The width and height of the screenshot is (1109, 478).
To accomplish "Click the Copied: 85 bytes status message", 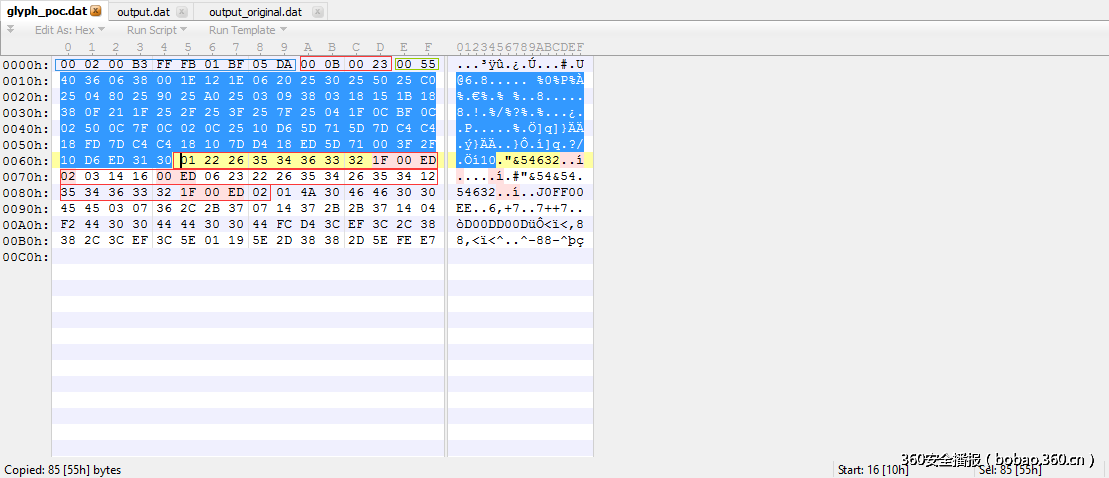I will (x=63, y=469).
